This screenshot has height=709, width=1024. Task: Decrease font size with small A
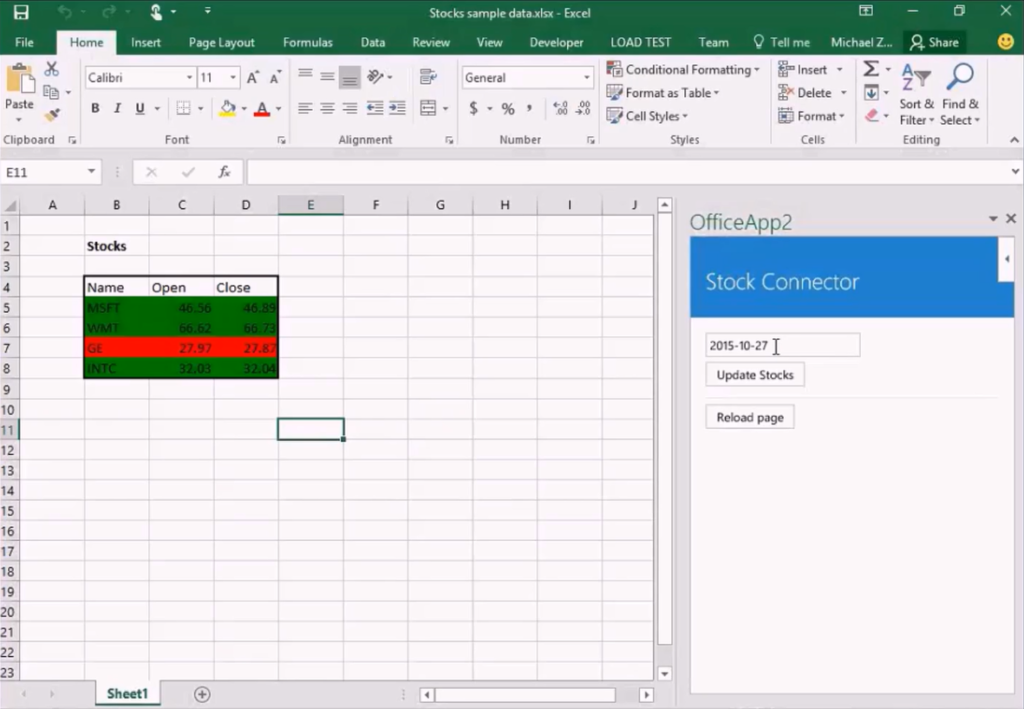pyautogui.click(x=276, y=78)
